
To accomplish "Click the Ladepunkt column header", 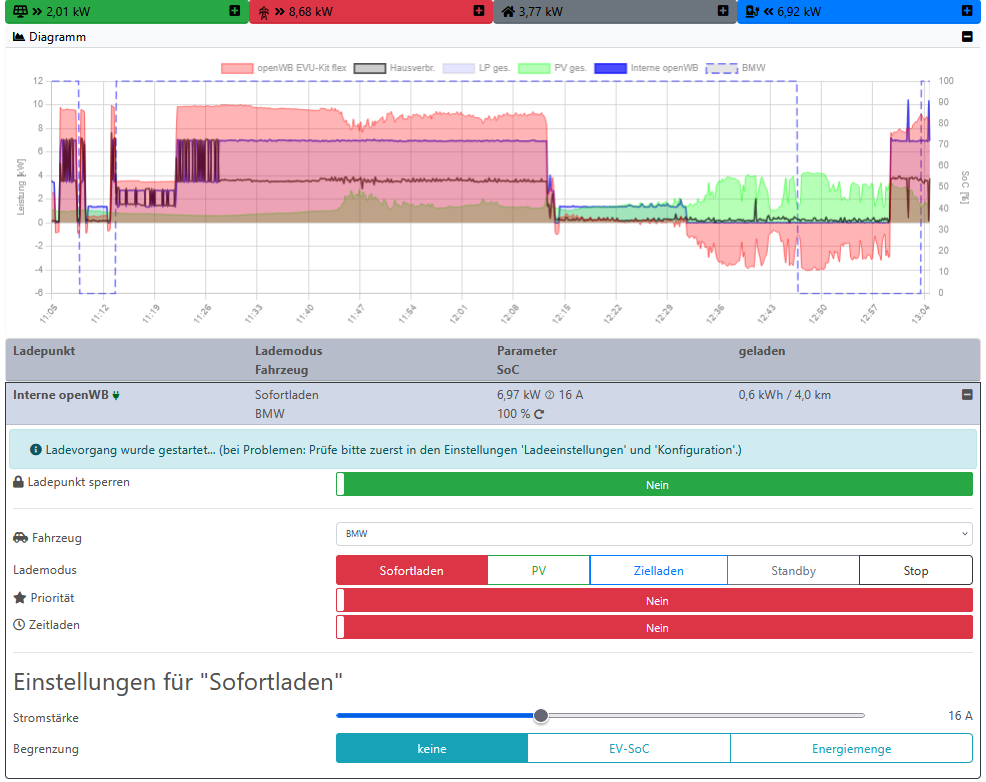I will click(44, 351).
